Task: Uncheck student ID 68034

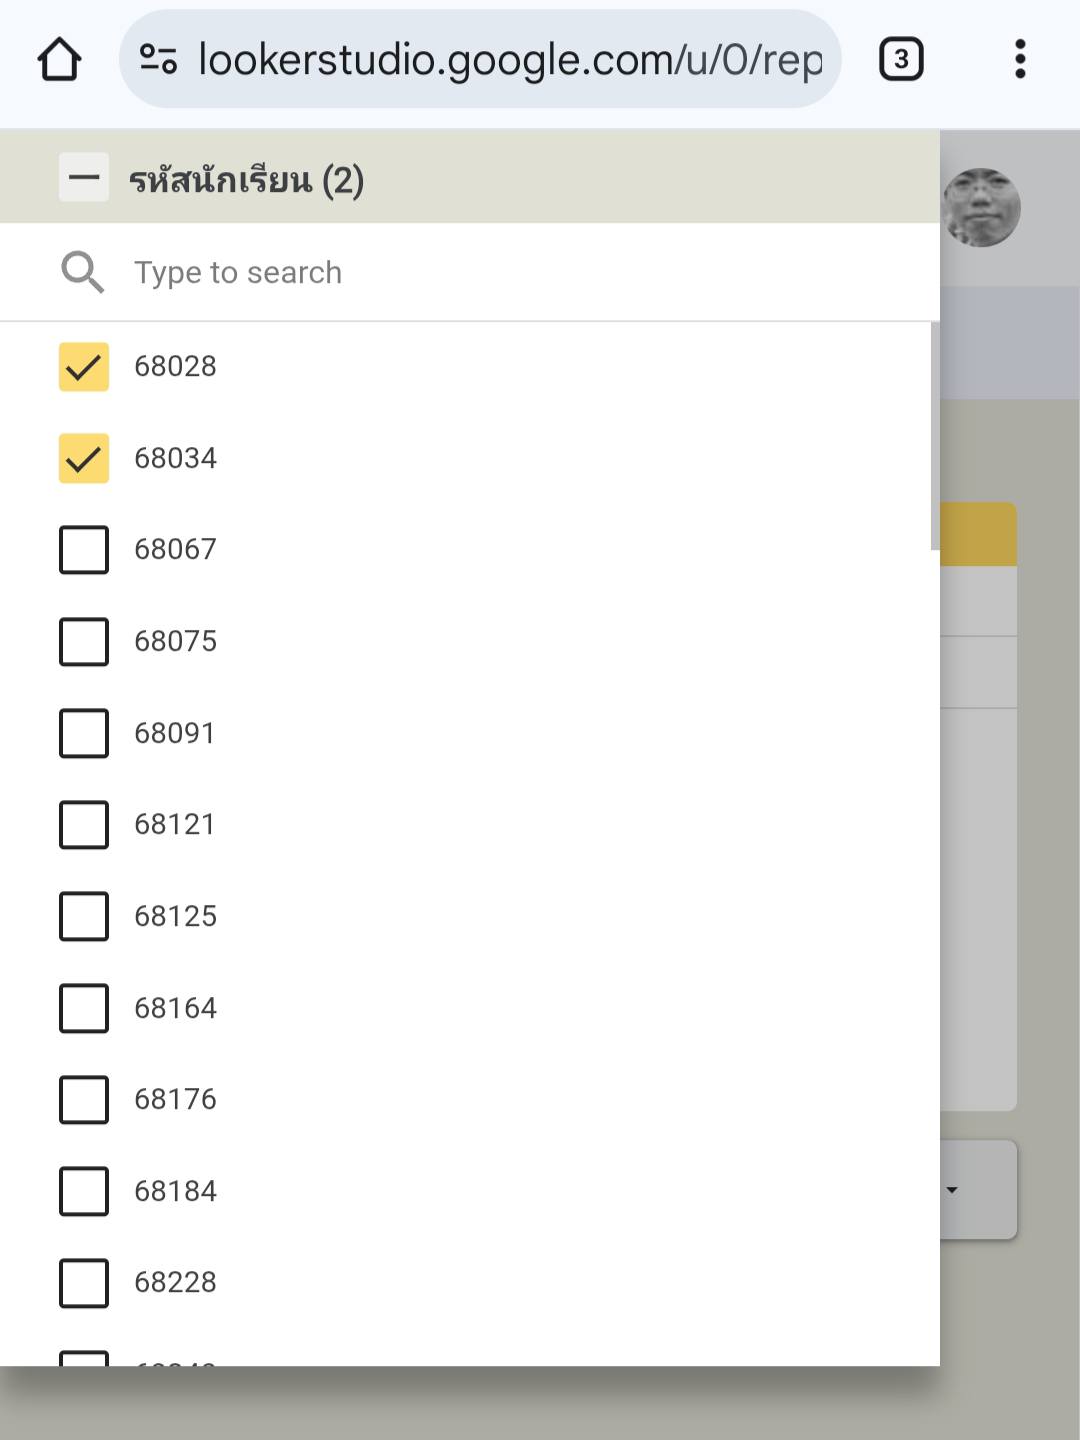Action: [84, 459]
